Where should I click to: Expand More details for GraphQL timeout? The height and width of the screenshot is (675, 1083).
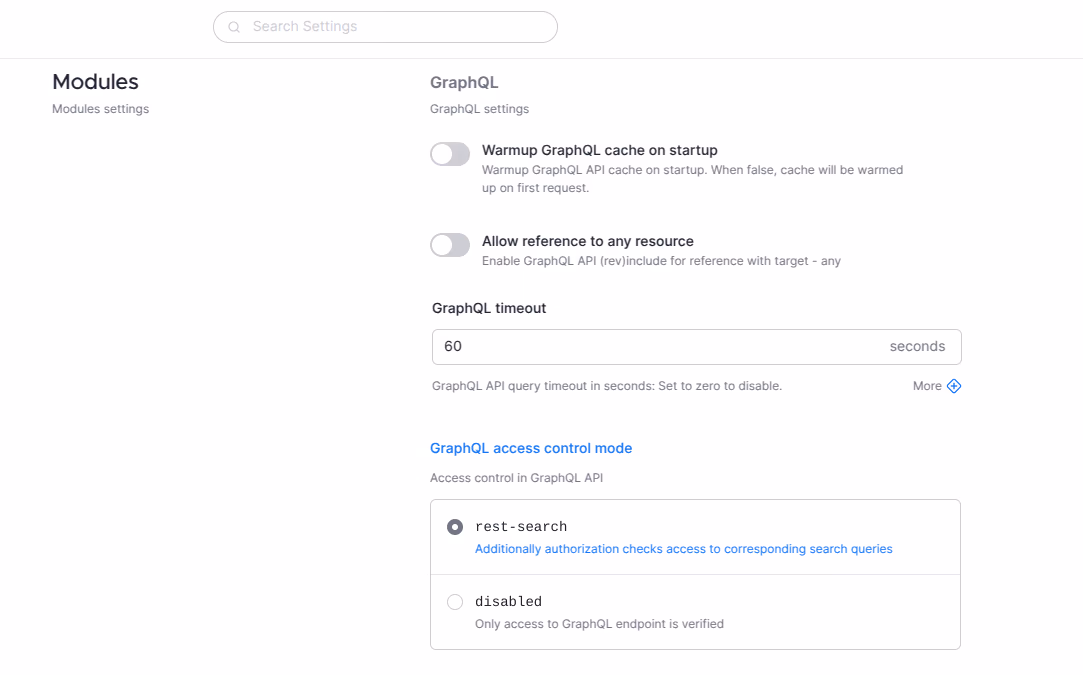pyautogui.click(x=927, y=386)
